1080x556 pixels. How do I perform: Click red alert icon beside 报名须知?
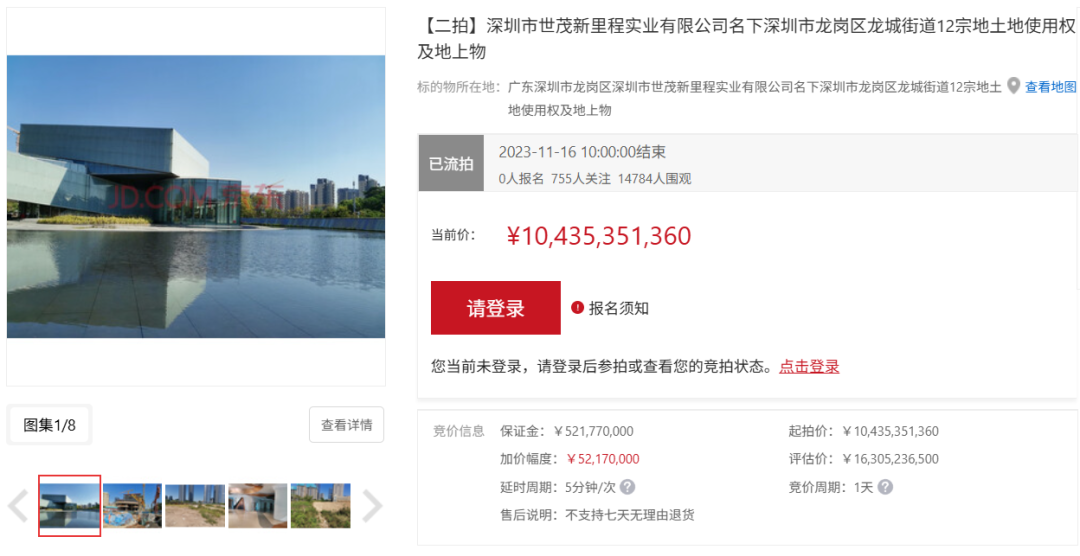tap(577, 307)
